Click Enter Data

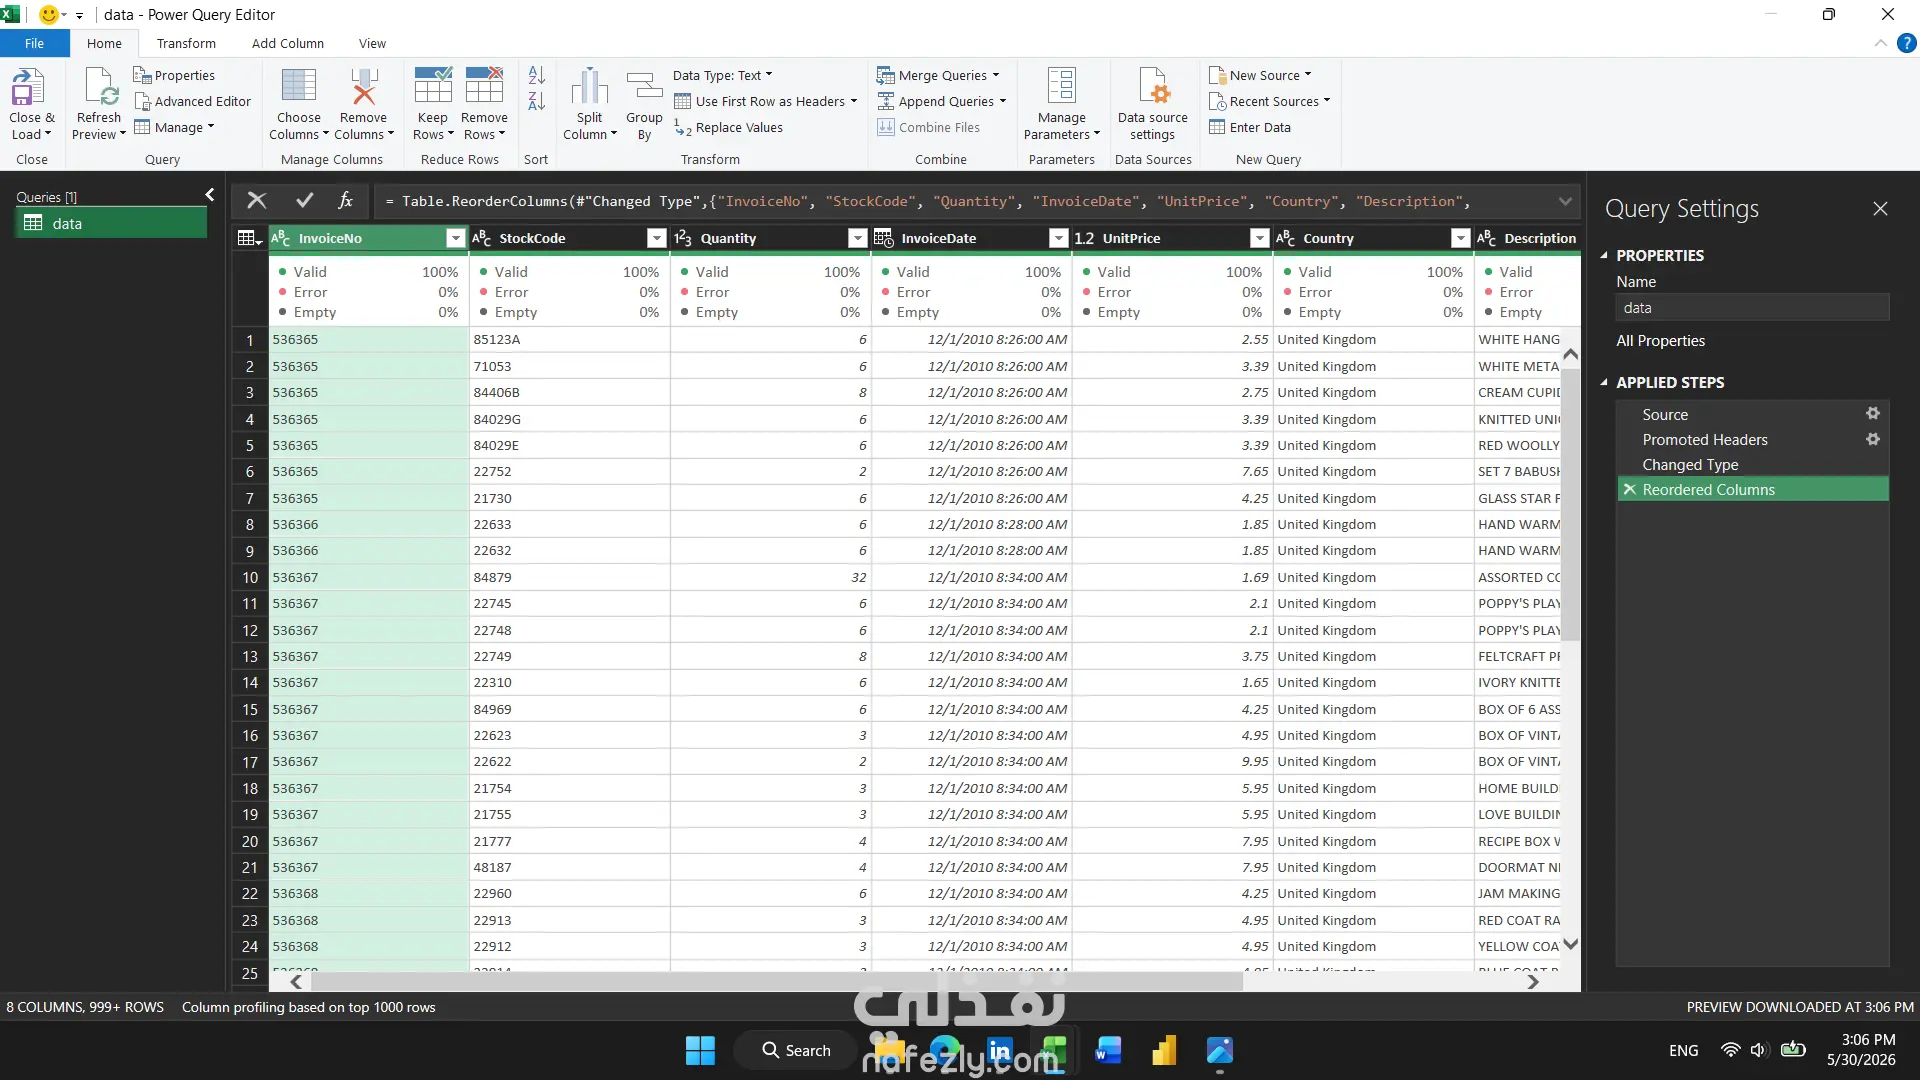click(1250, 127)
